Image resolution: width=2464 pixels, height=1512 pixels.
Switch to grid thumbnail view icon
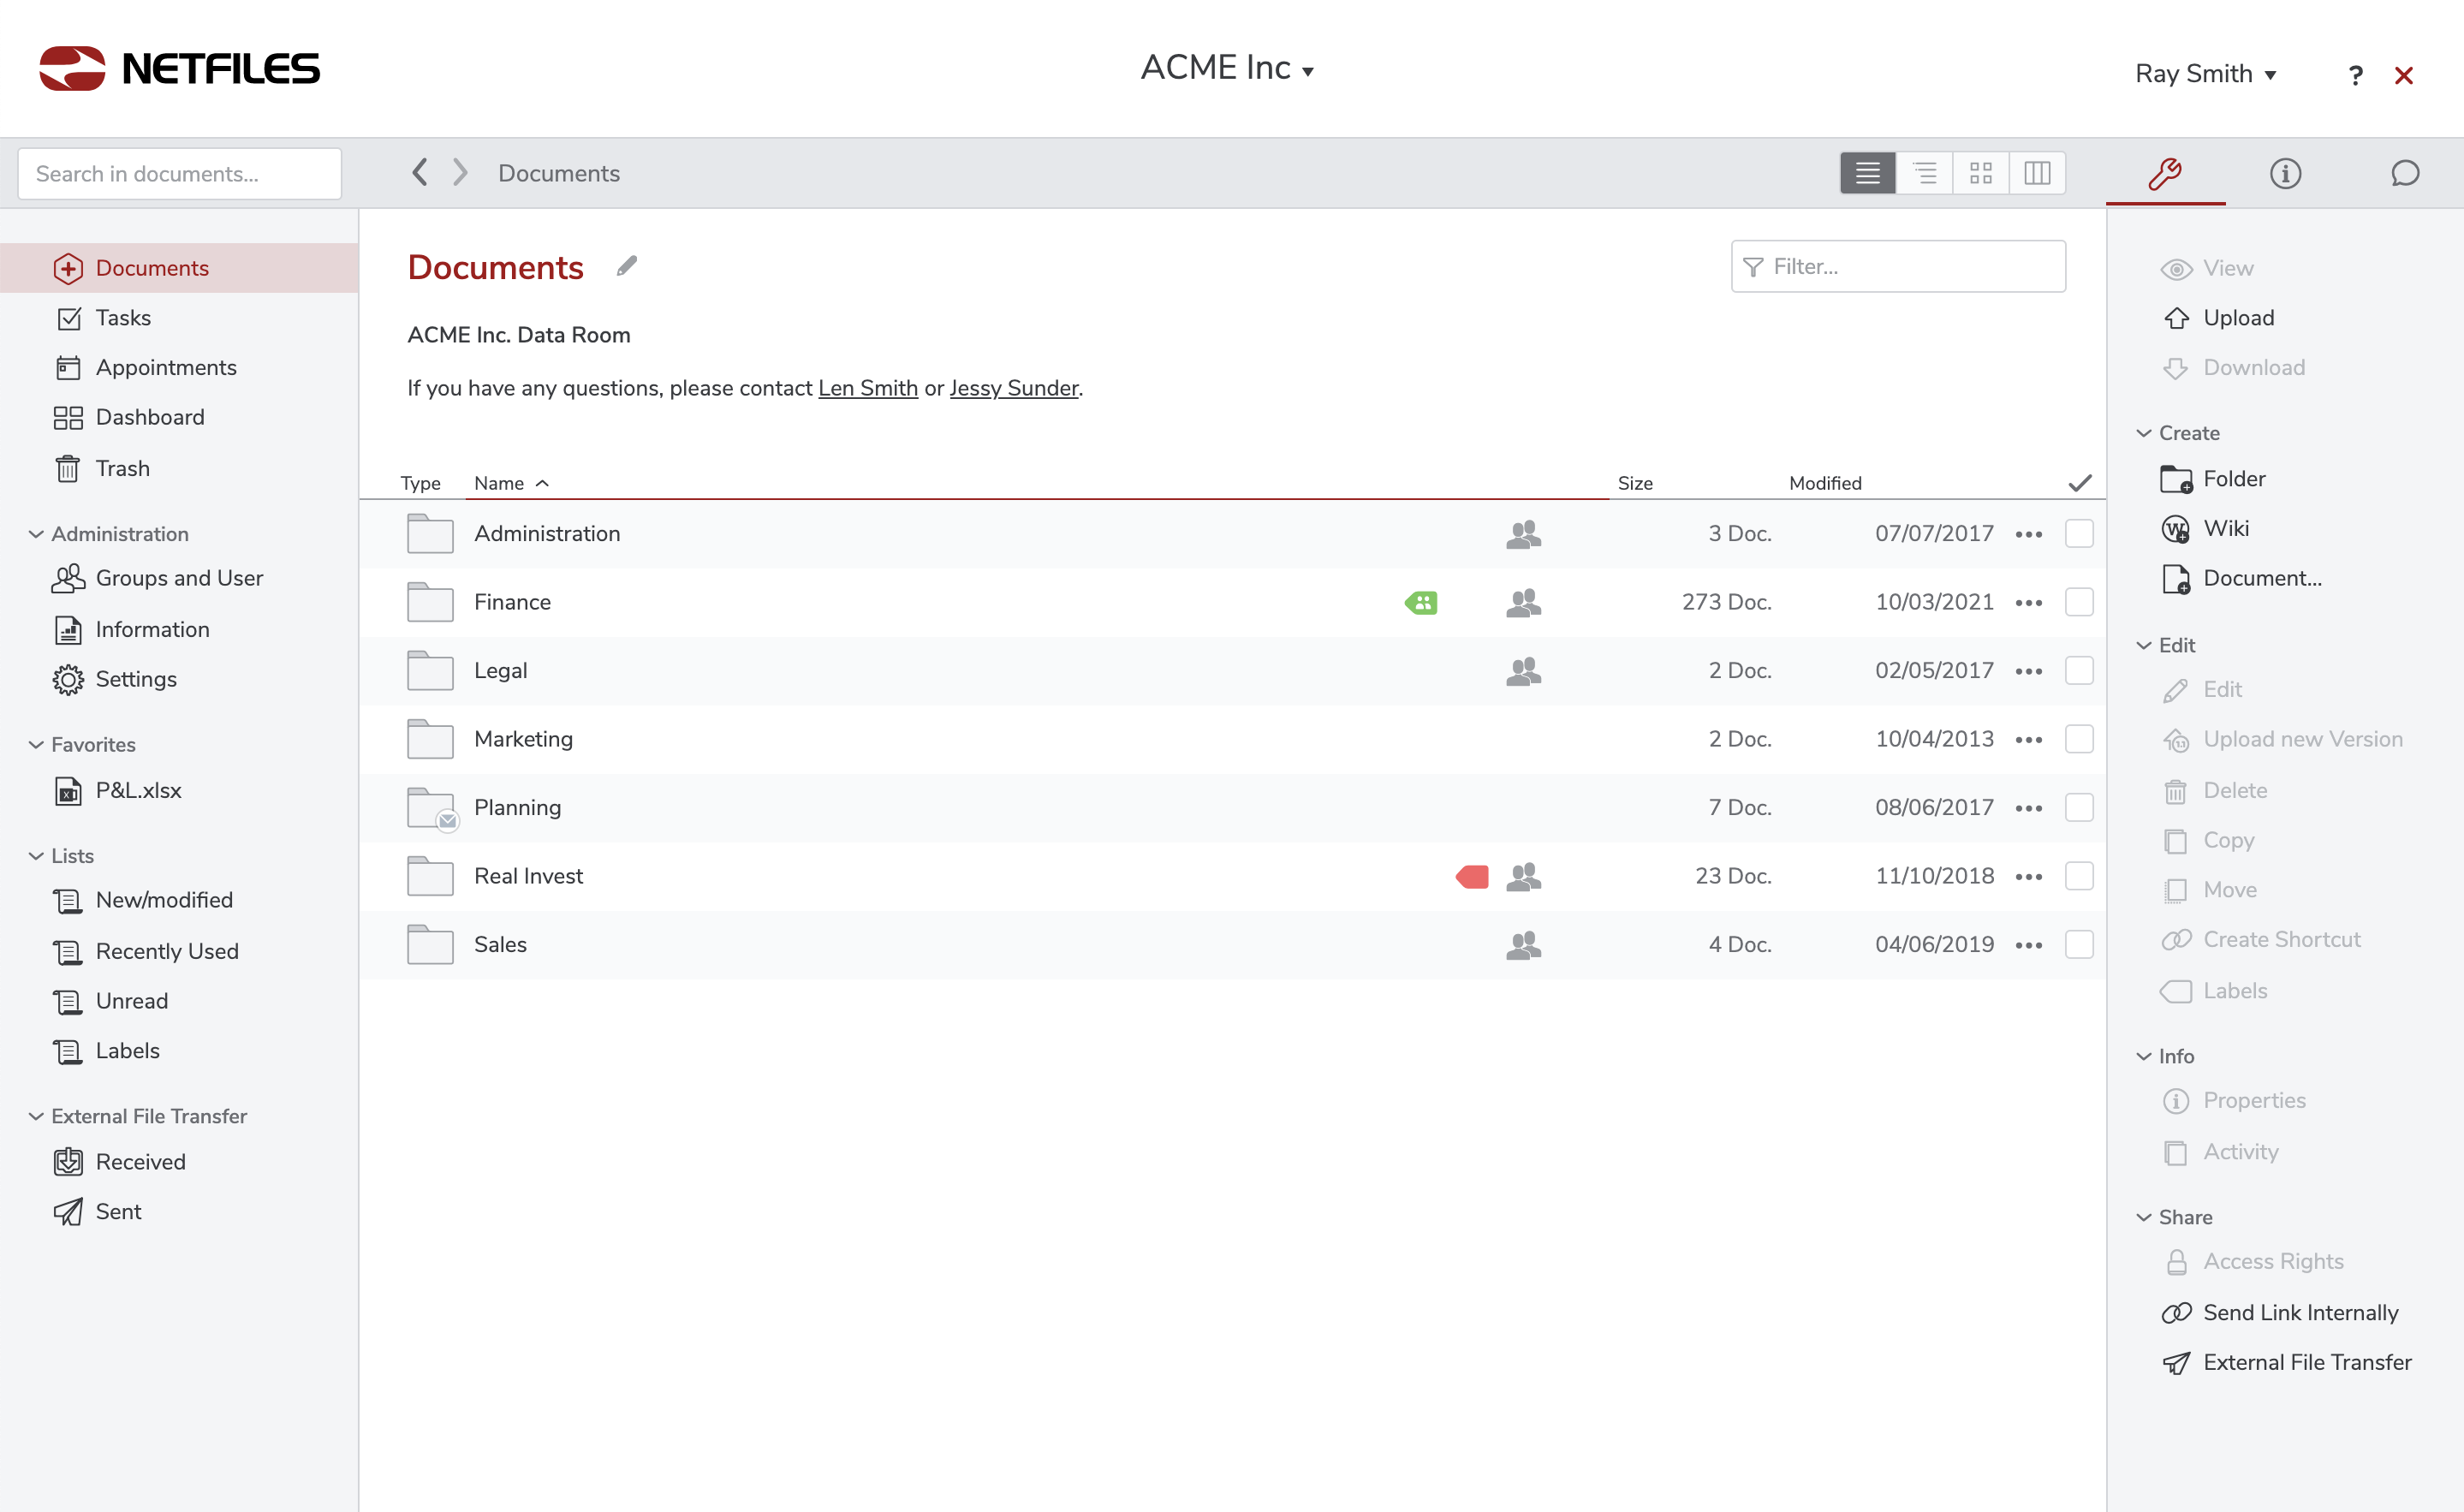pos(1980,173)
